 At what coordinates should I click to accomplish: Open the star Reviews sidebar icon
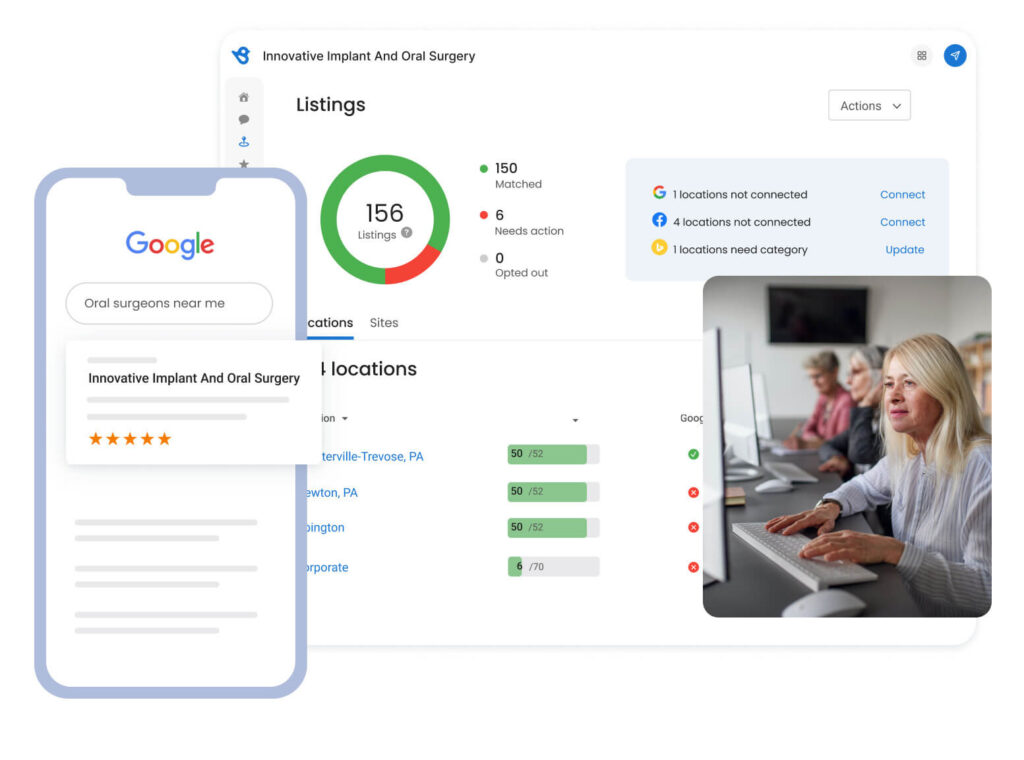coord(244,164)
